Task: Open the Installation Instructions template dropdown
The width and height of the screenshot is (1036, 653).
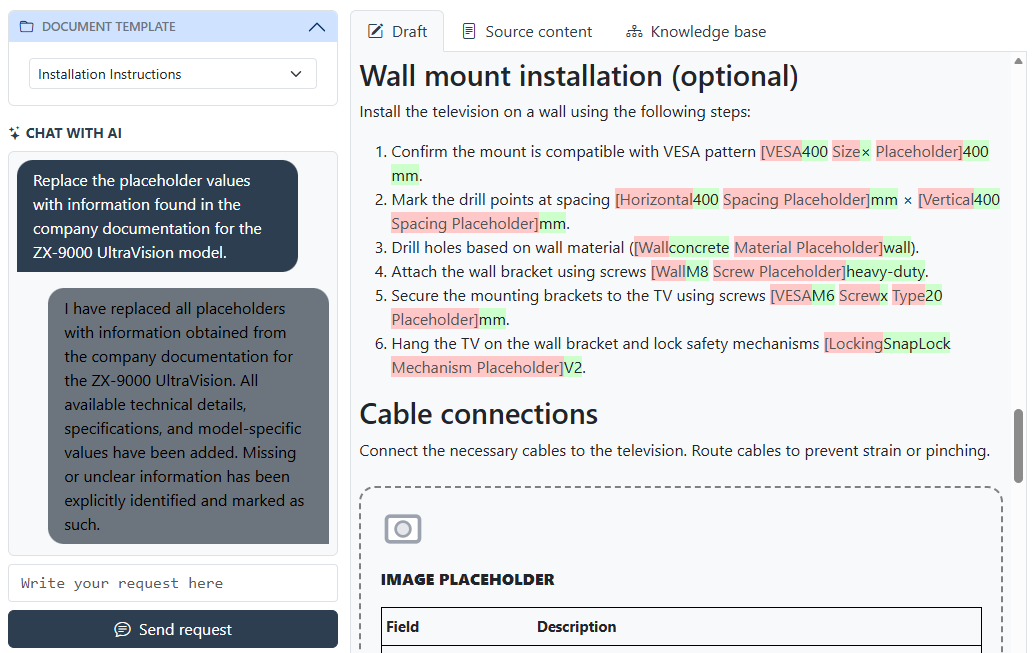Action: (172, 74)
